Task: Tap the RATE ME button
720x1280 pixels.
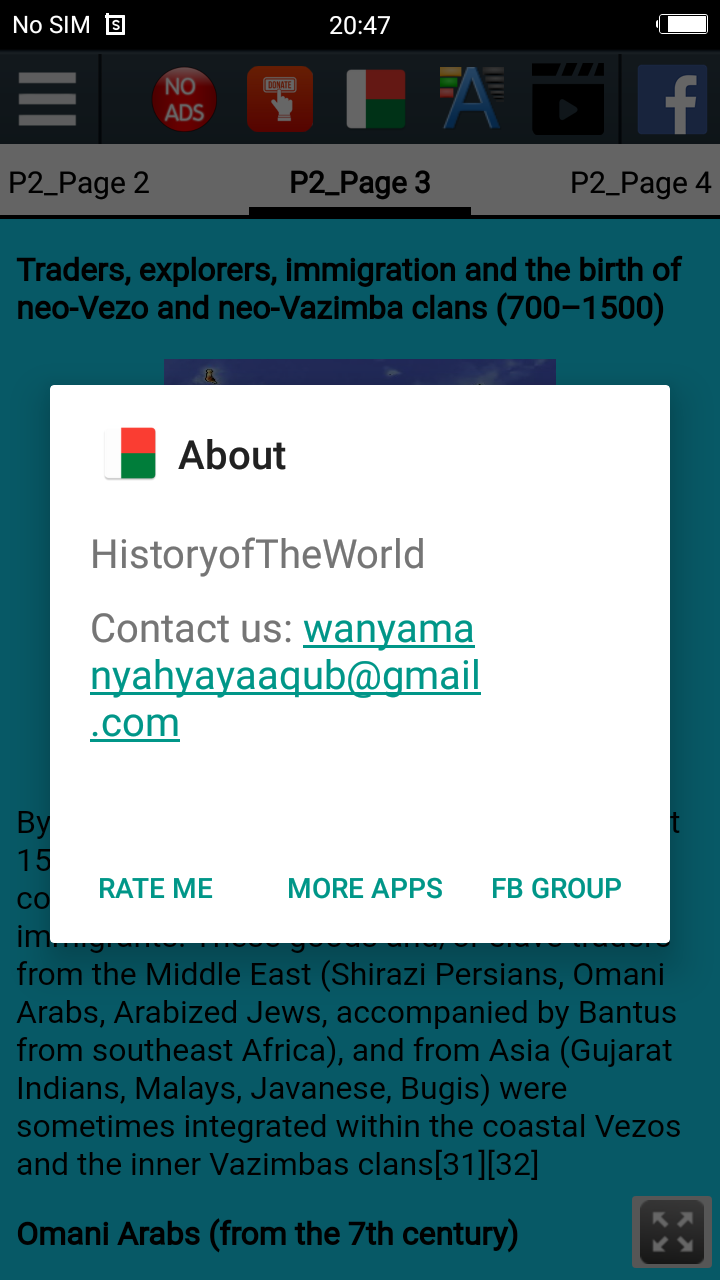Action: (156, 888)
